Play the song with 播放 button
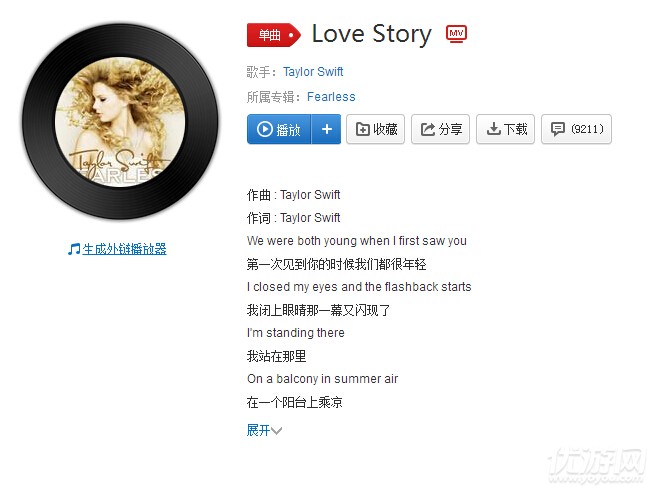The width and height of the screenshot is (647, 486). (279, 129)
